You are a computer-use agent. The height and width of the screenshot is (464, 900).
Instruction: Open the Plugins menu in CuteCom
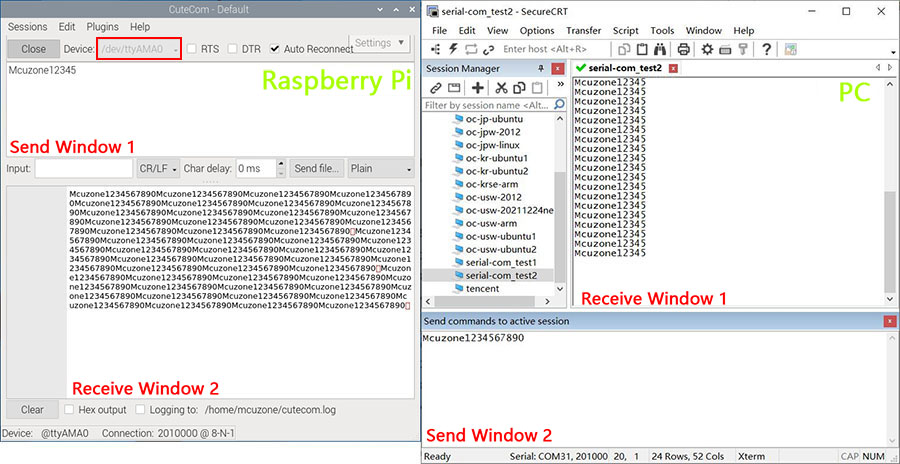[103, 26]
